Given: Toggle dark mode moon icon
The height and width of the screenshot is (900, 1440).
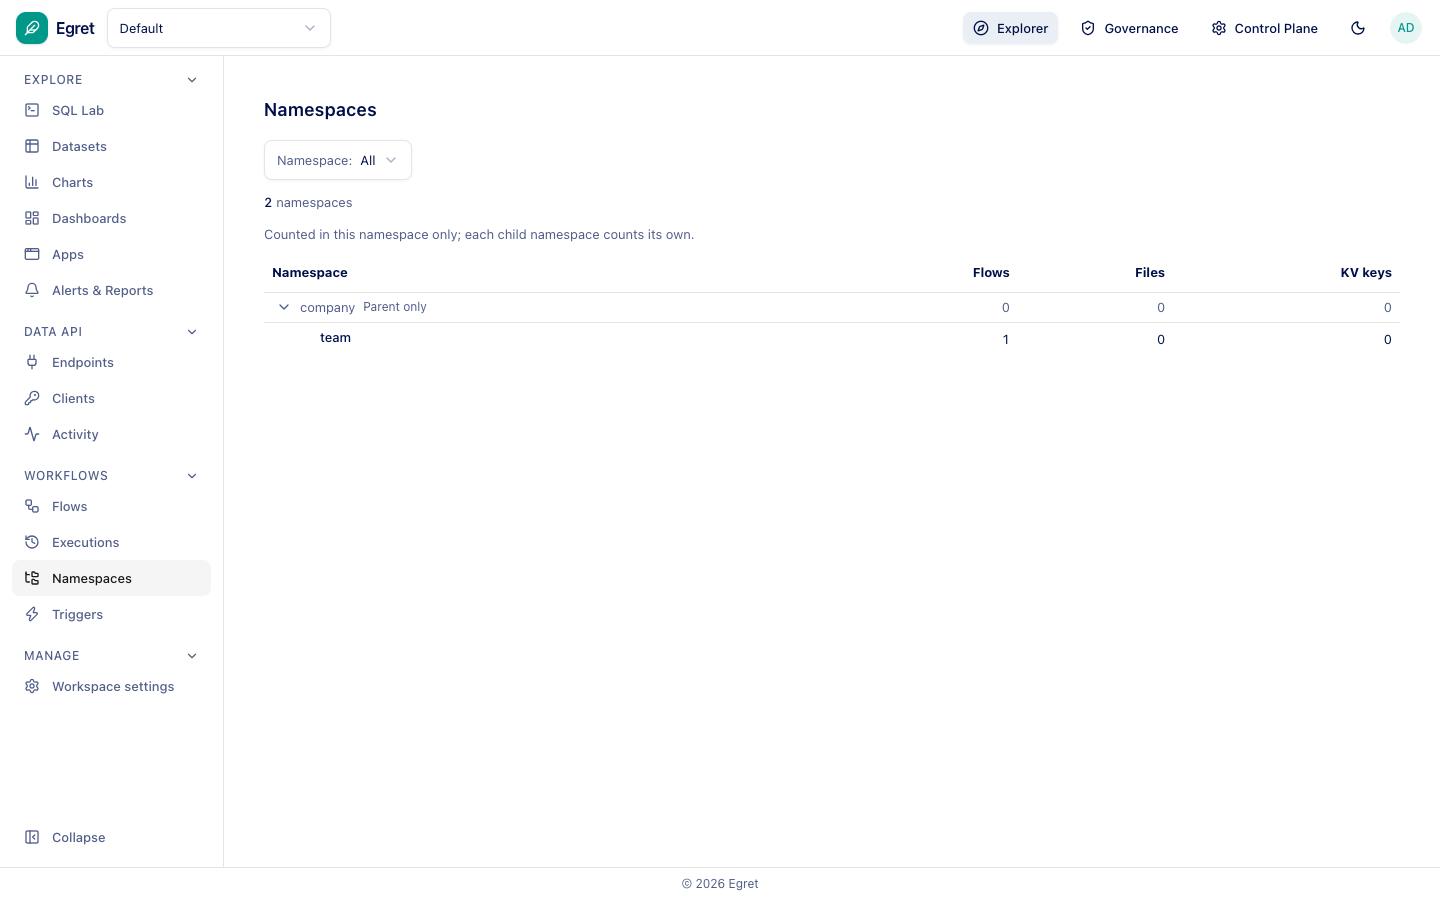Looking at the screenshot, I should pyautogui.click(x=1358, y=28).
